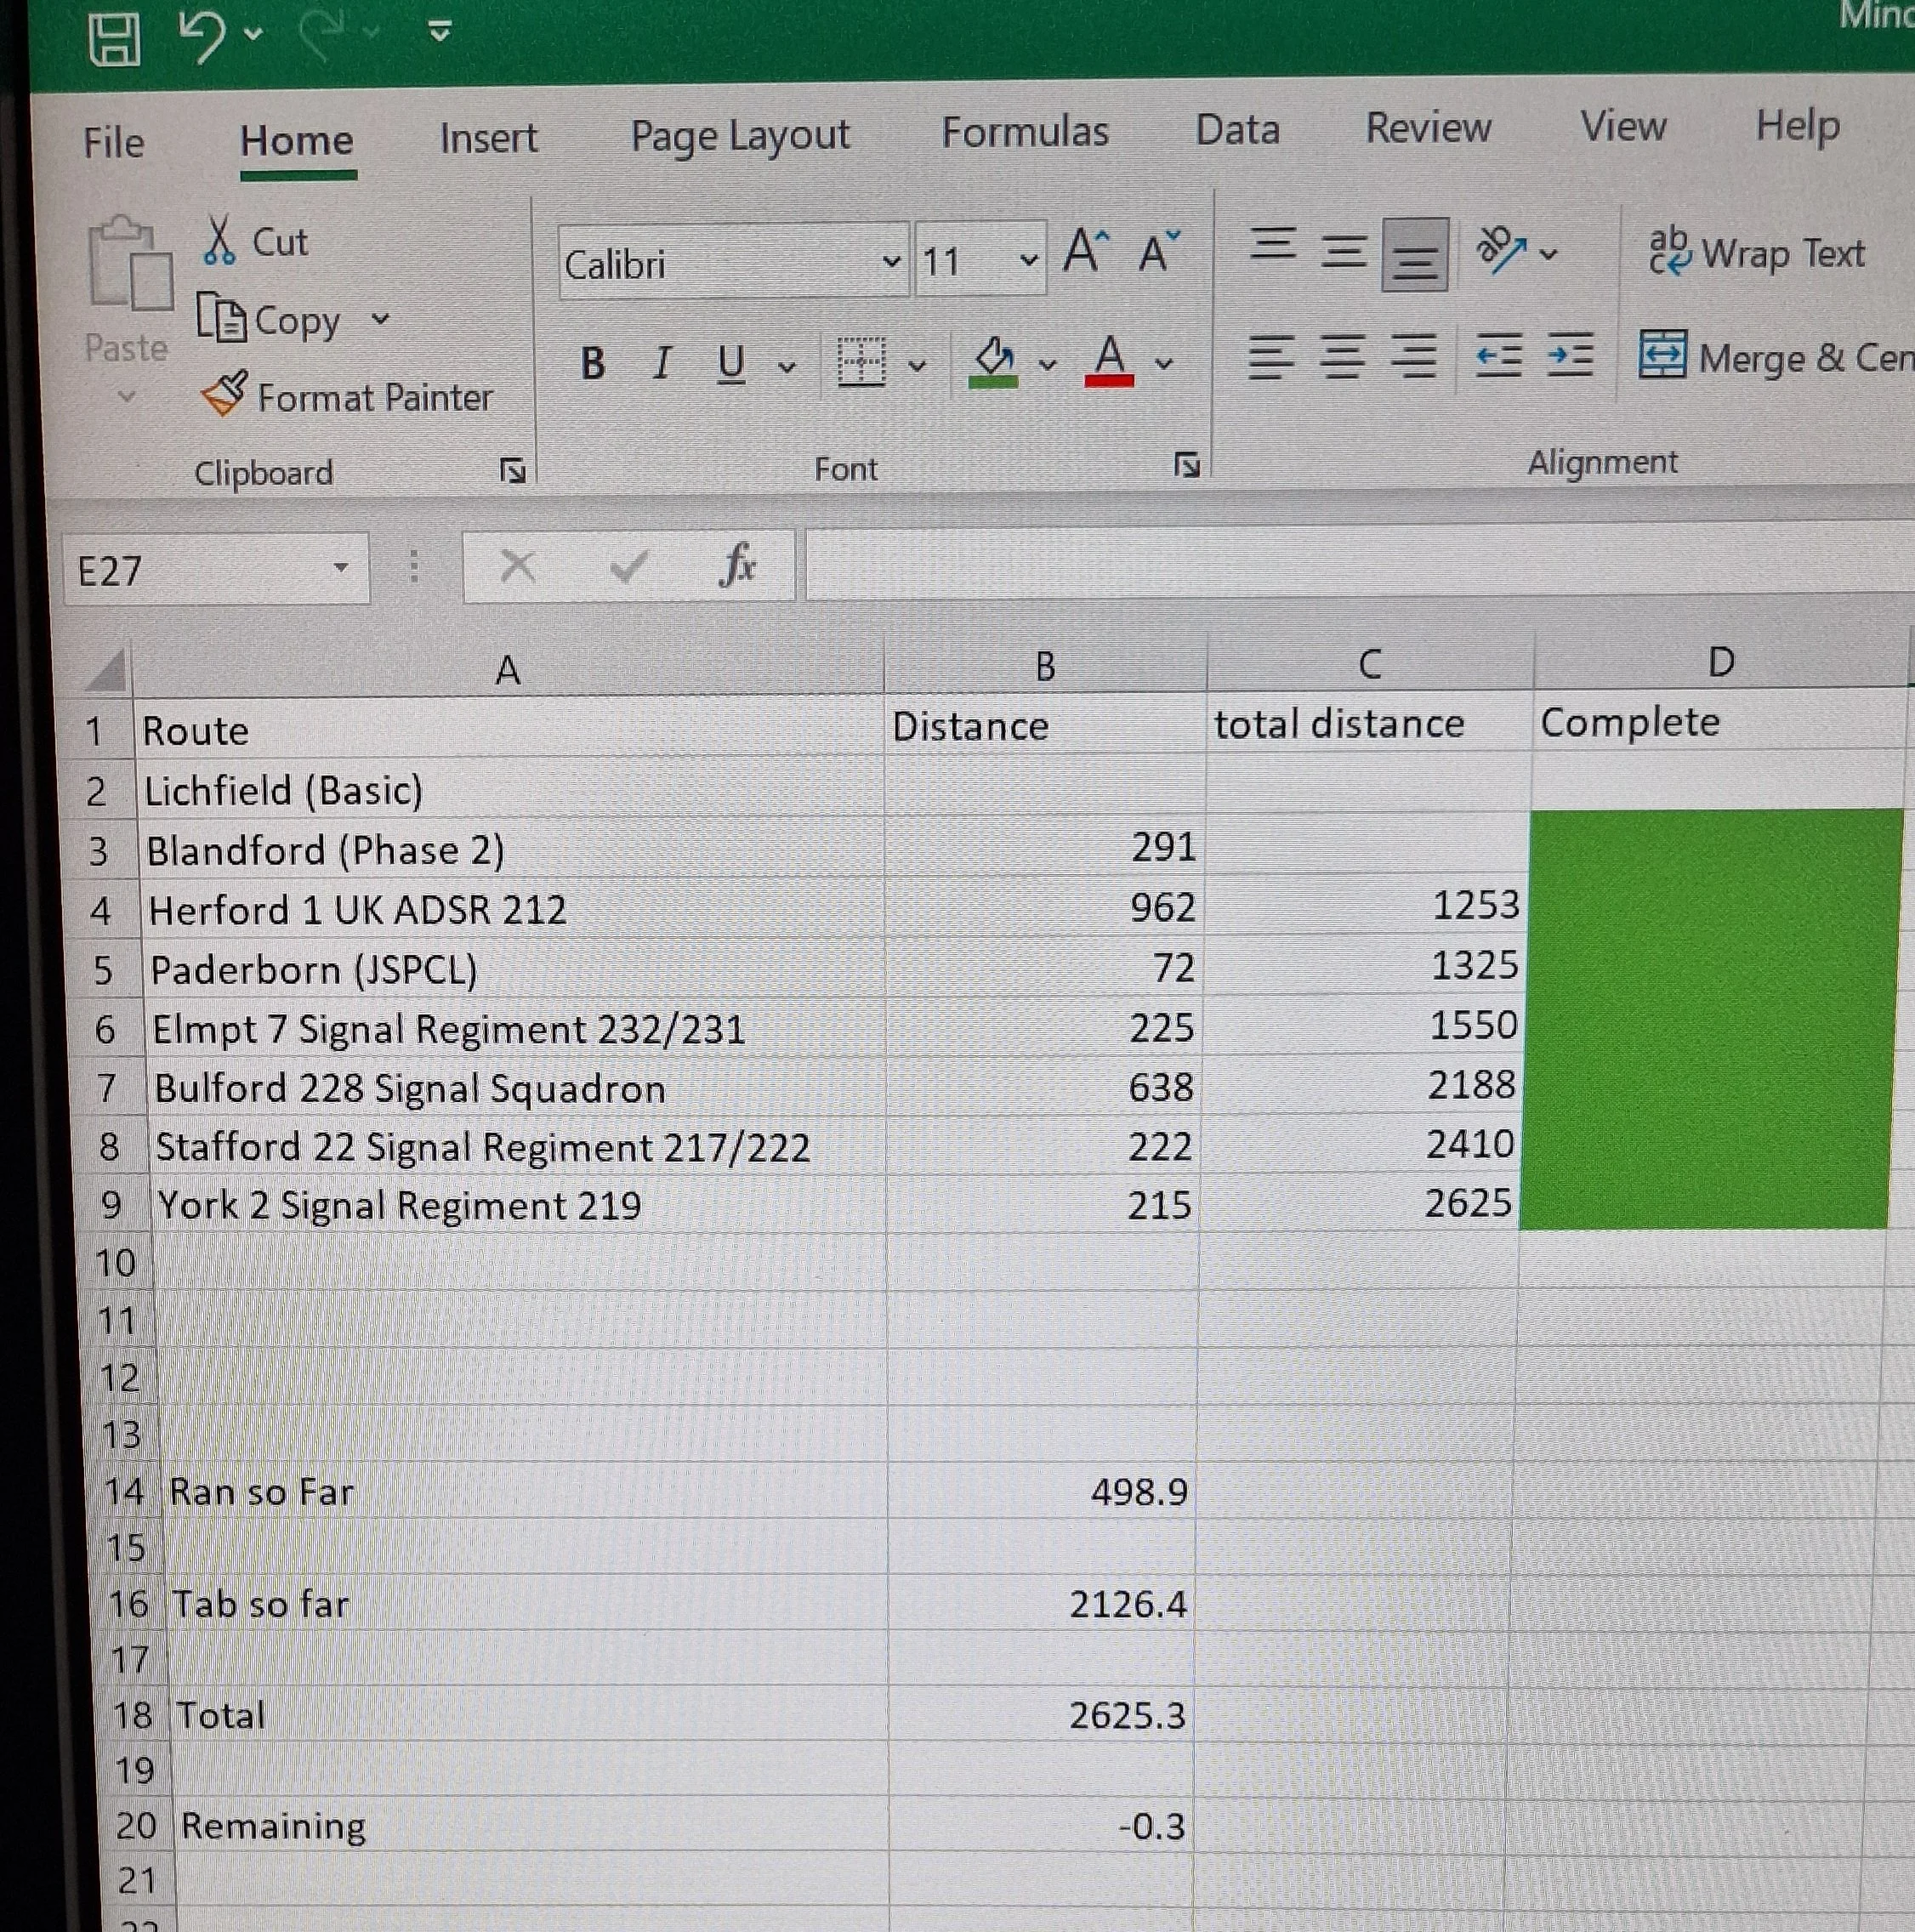The image size is (1915, 1932).
Task: Click the Save icon in title bar
Action: click(x=114, y=39)
